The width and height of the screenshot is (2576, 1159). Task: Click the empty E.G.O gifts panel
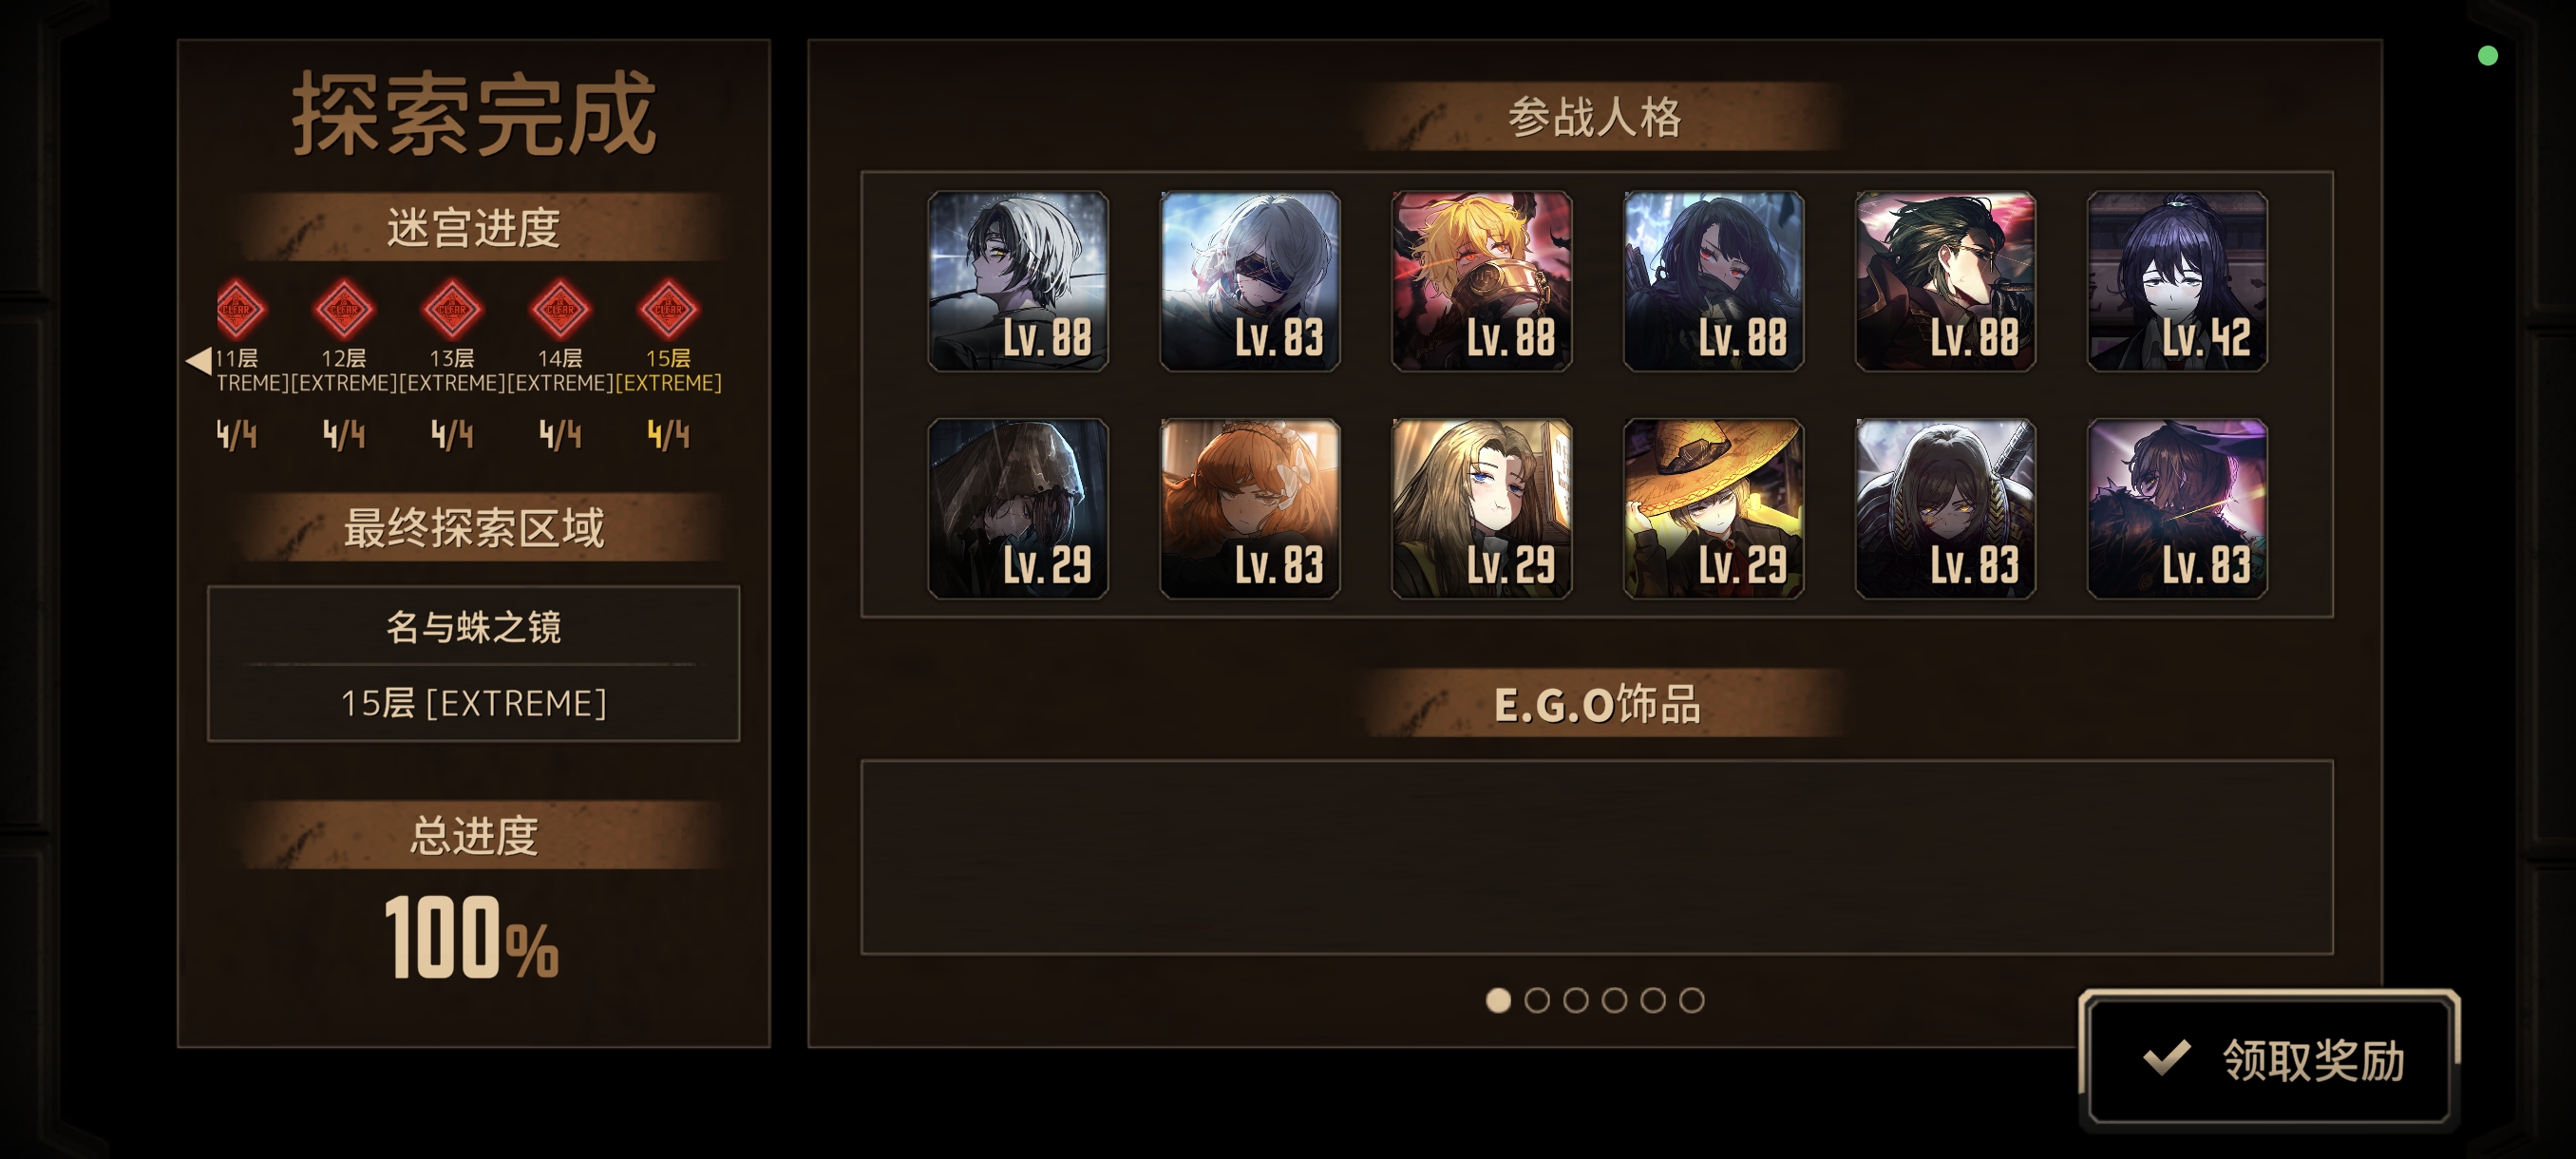(x=1597, y=857)
